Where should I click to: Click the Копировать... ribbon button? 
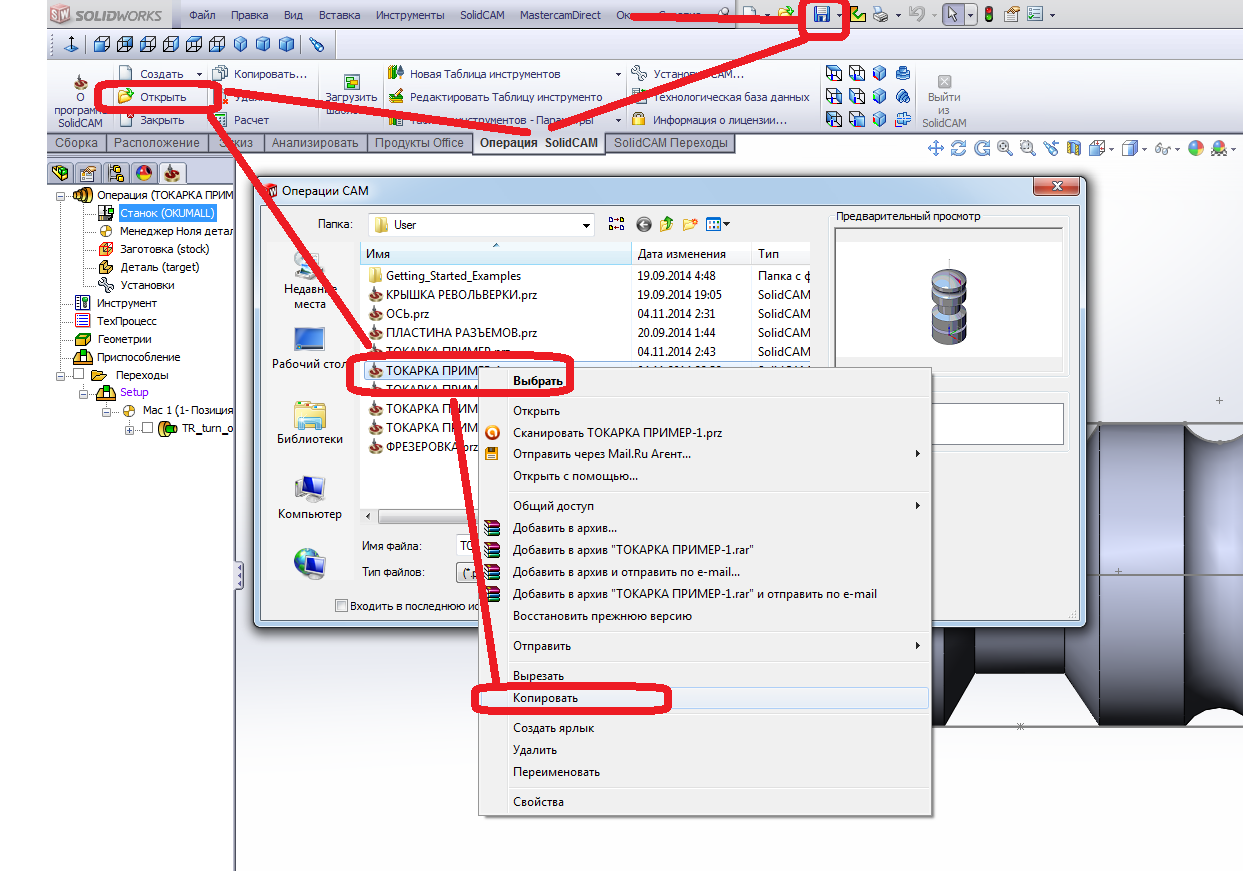(x=260, y=74)
